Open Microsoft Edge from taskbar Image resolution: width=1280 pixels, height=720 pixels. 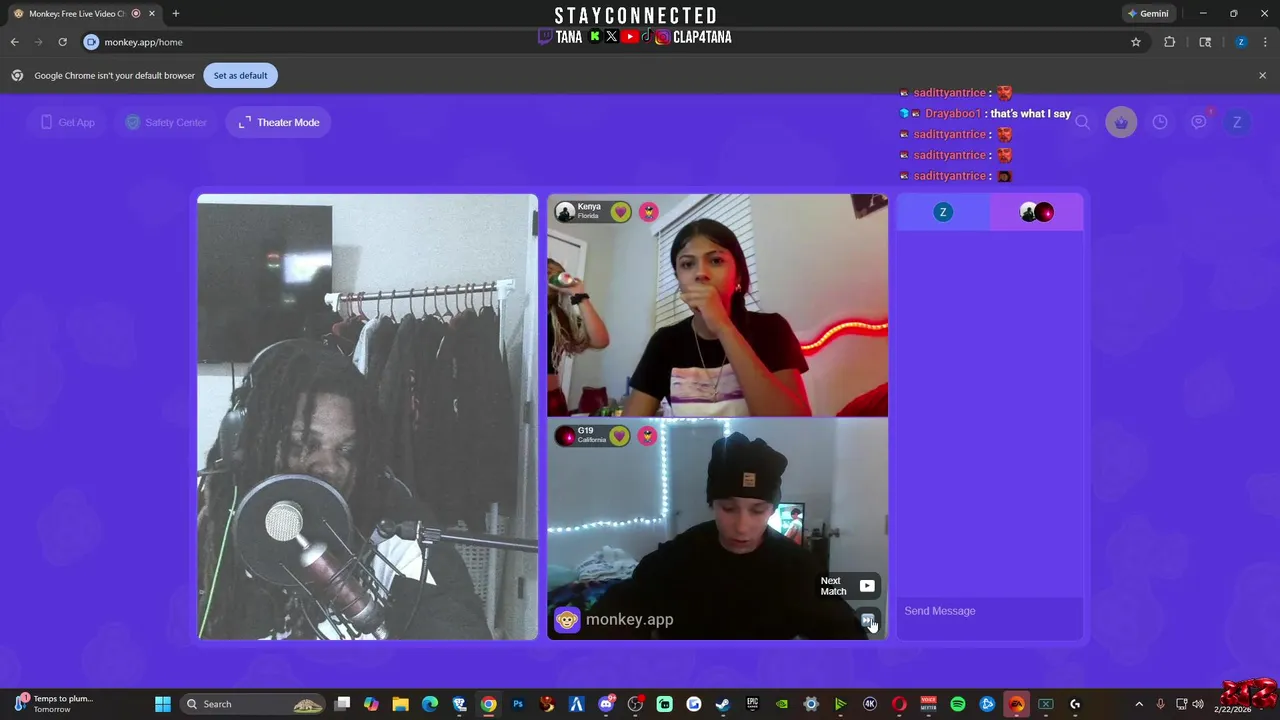[x=430, y=704]
